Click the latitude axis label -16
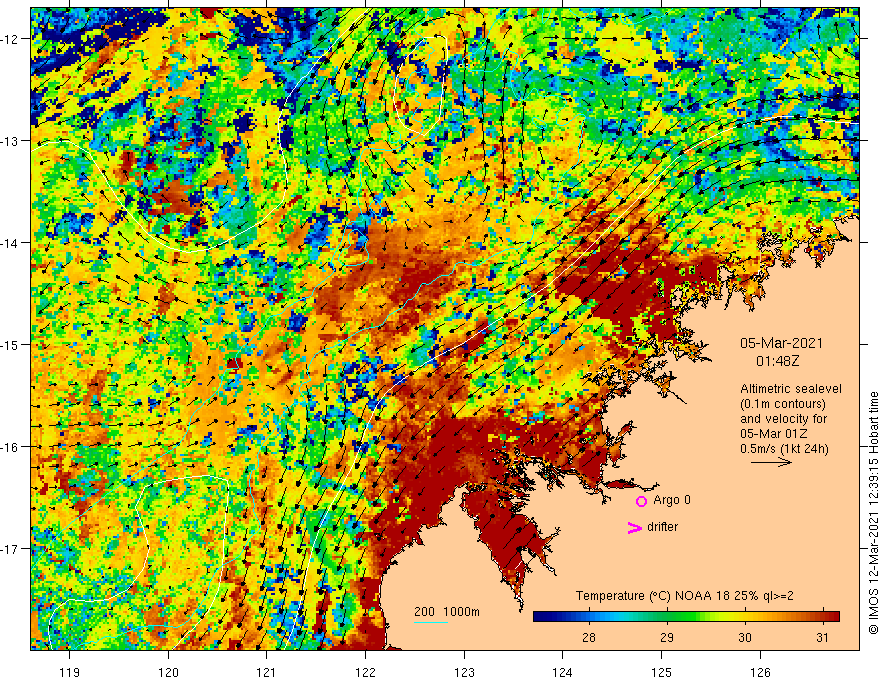The image size is (880, 680). point(10,447)
